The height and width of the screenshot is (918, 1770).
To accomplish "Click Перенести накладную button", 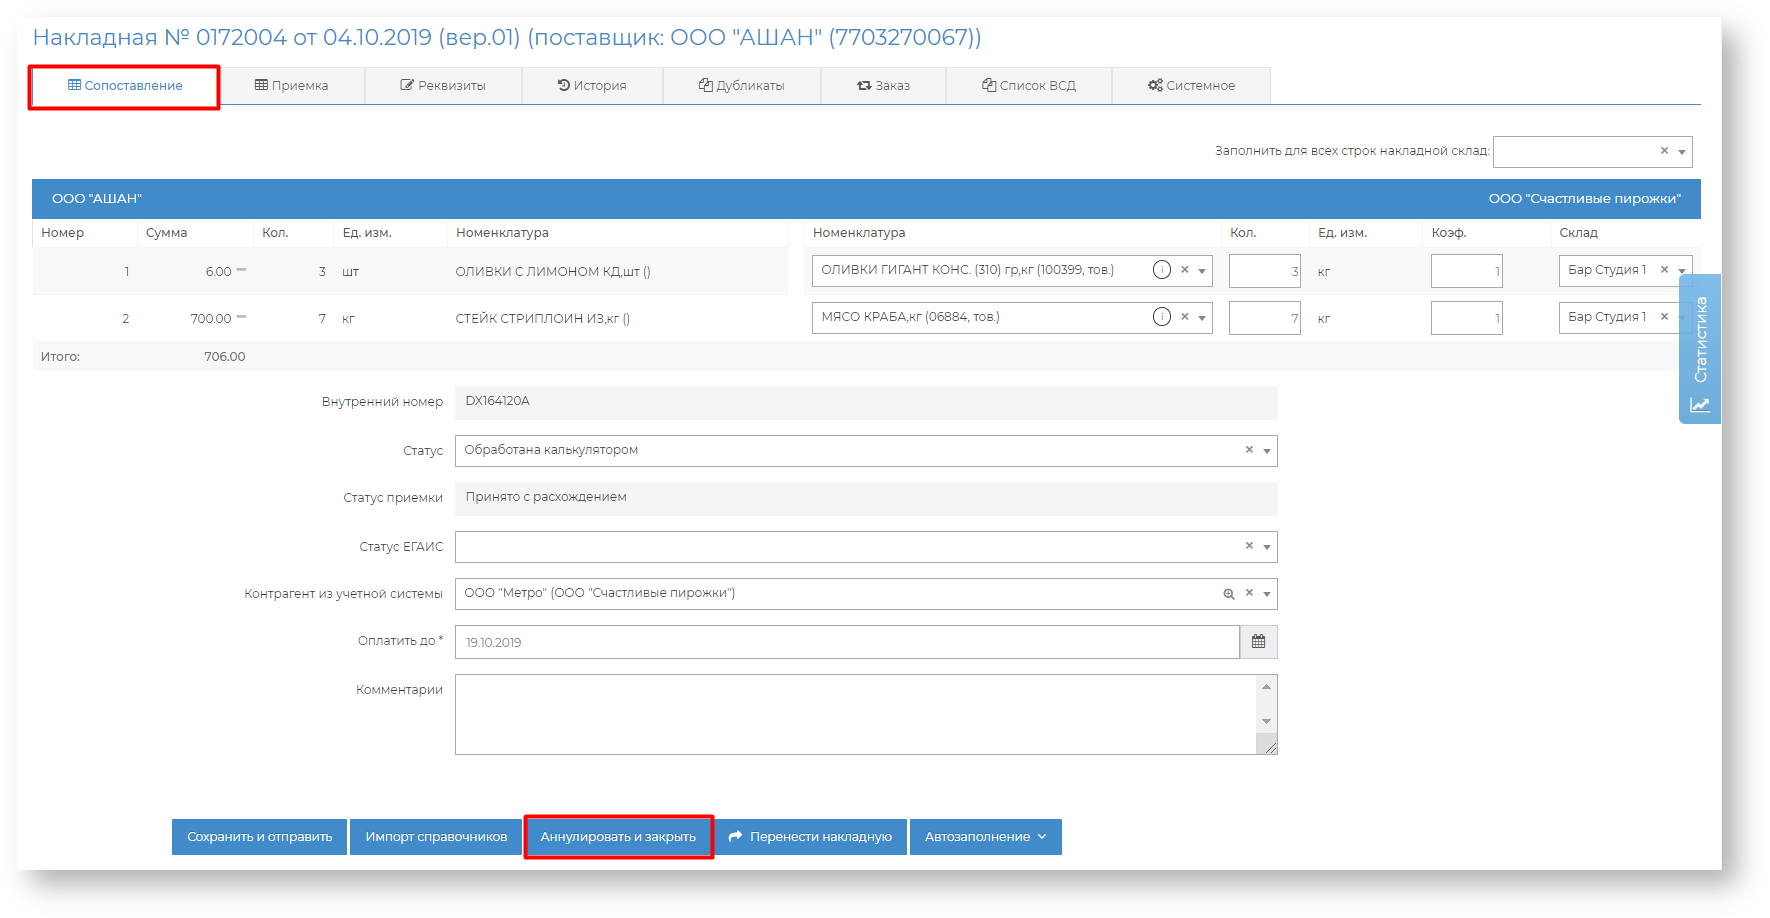I will point(810,837).
